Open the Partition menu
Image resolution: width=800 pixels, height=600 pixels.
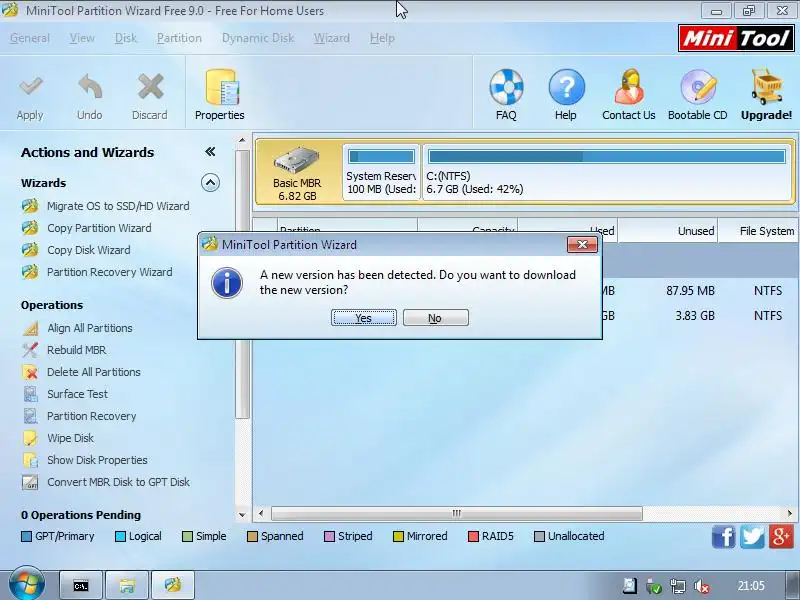tap(179, 38)
